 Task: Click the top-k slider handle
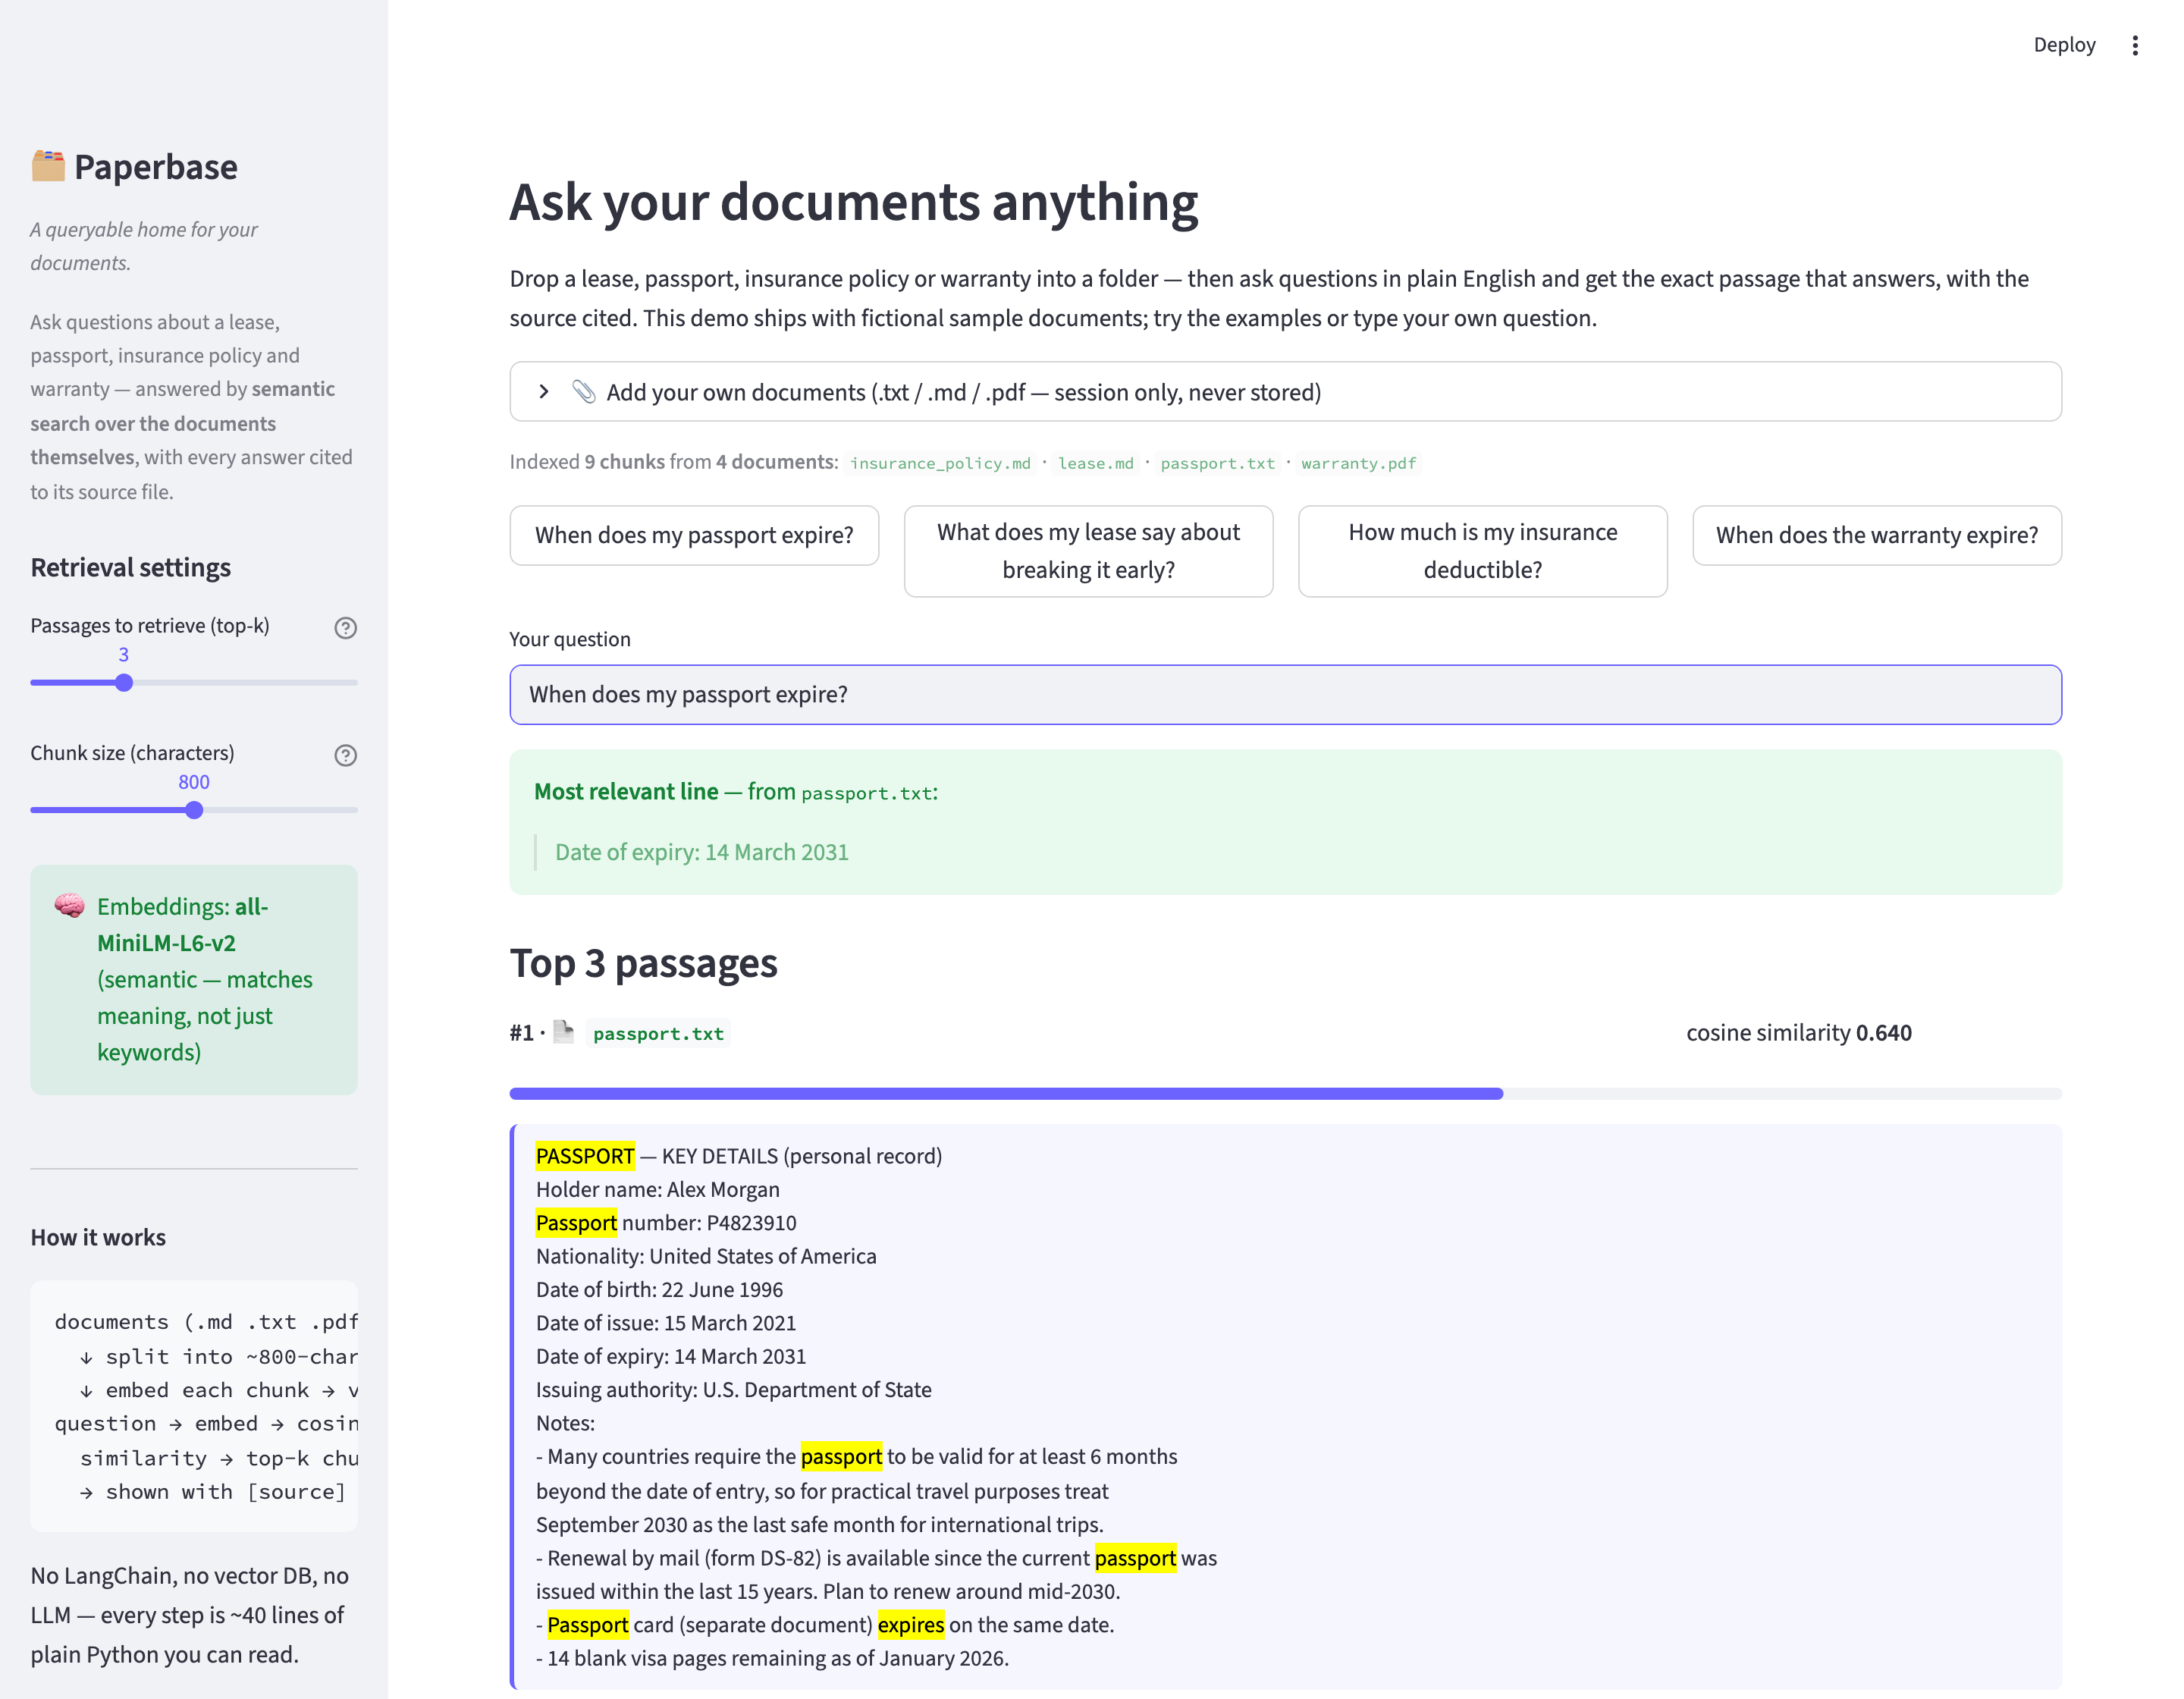(x=124, y=683)
